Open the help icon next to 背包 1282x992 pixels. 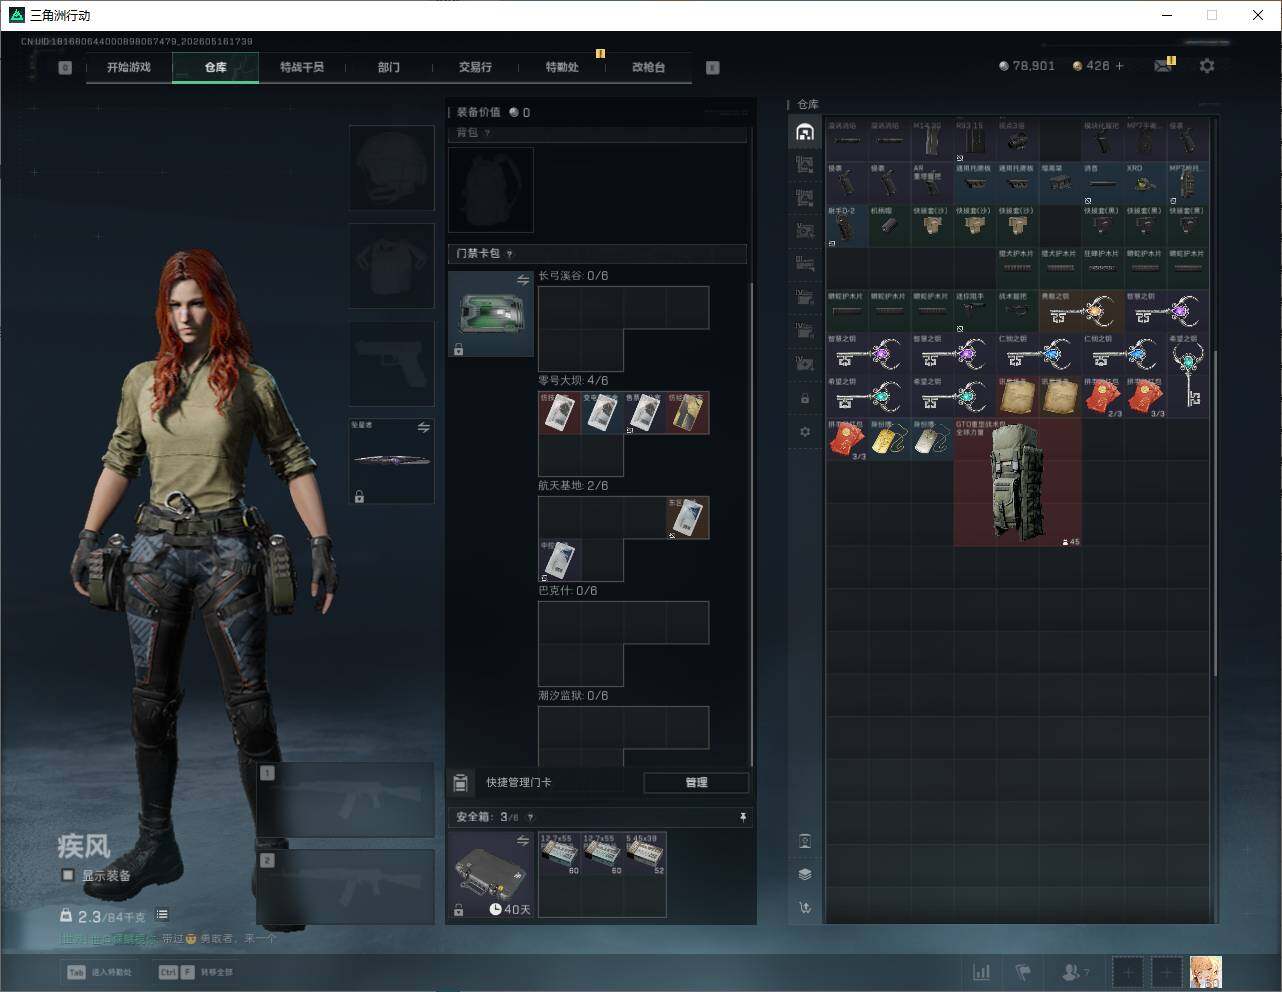488,133
